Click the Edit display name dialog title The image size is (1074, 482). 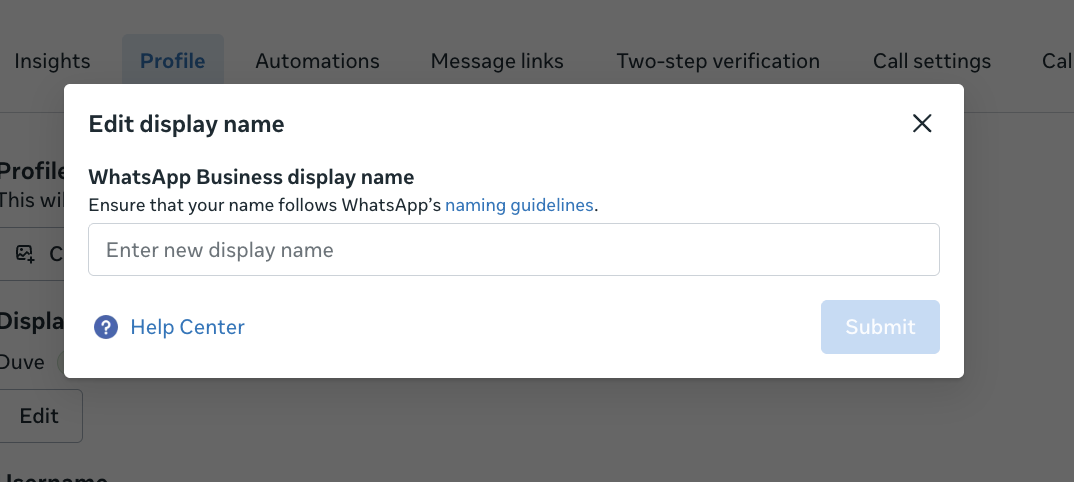tap(186, 124)
